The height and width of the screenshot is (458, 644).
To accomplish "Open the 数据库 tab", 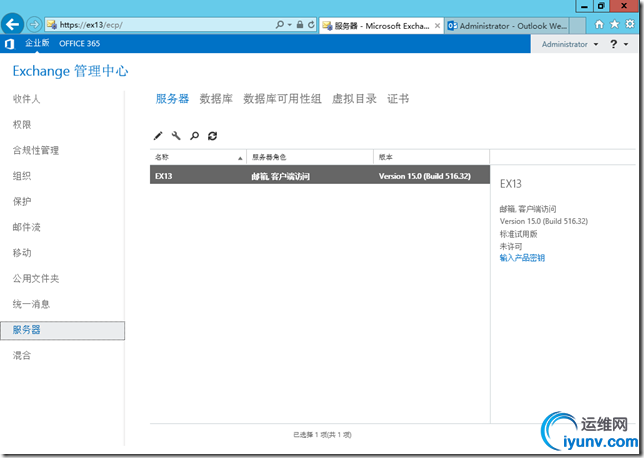I will (x=216, y=99).
